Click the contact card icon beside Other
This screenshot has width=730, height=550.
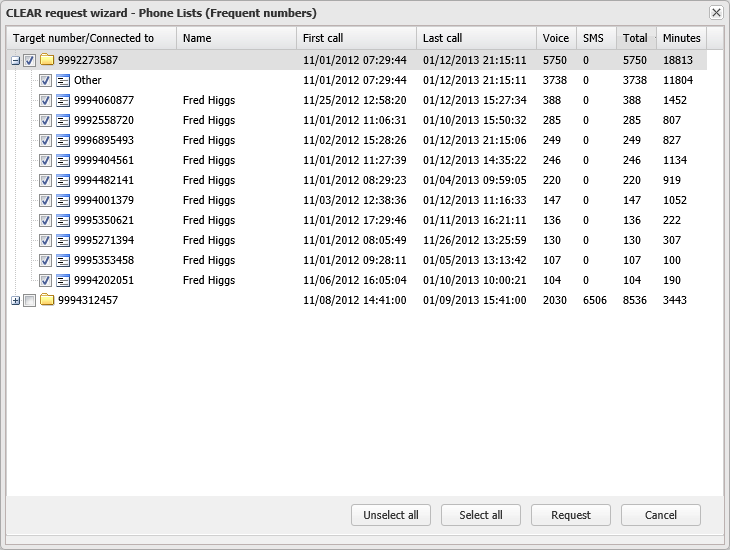tap(62, 80)
